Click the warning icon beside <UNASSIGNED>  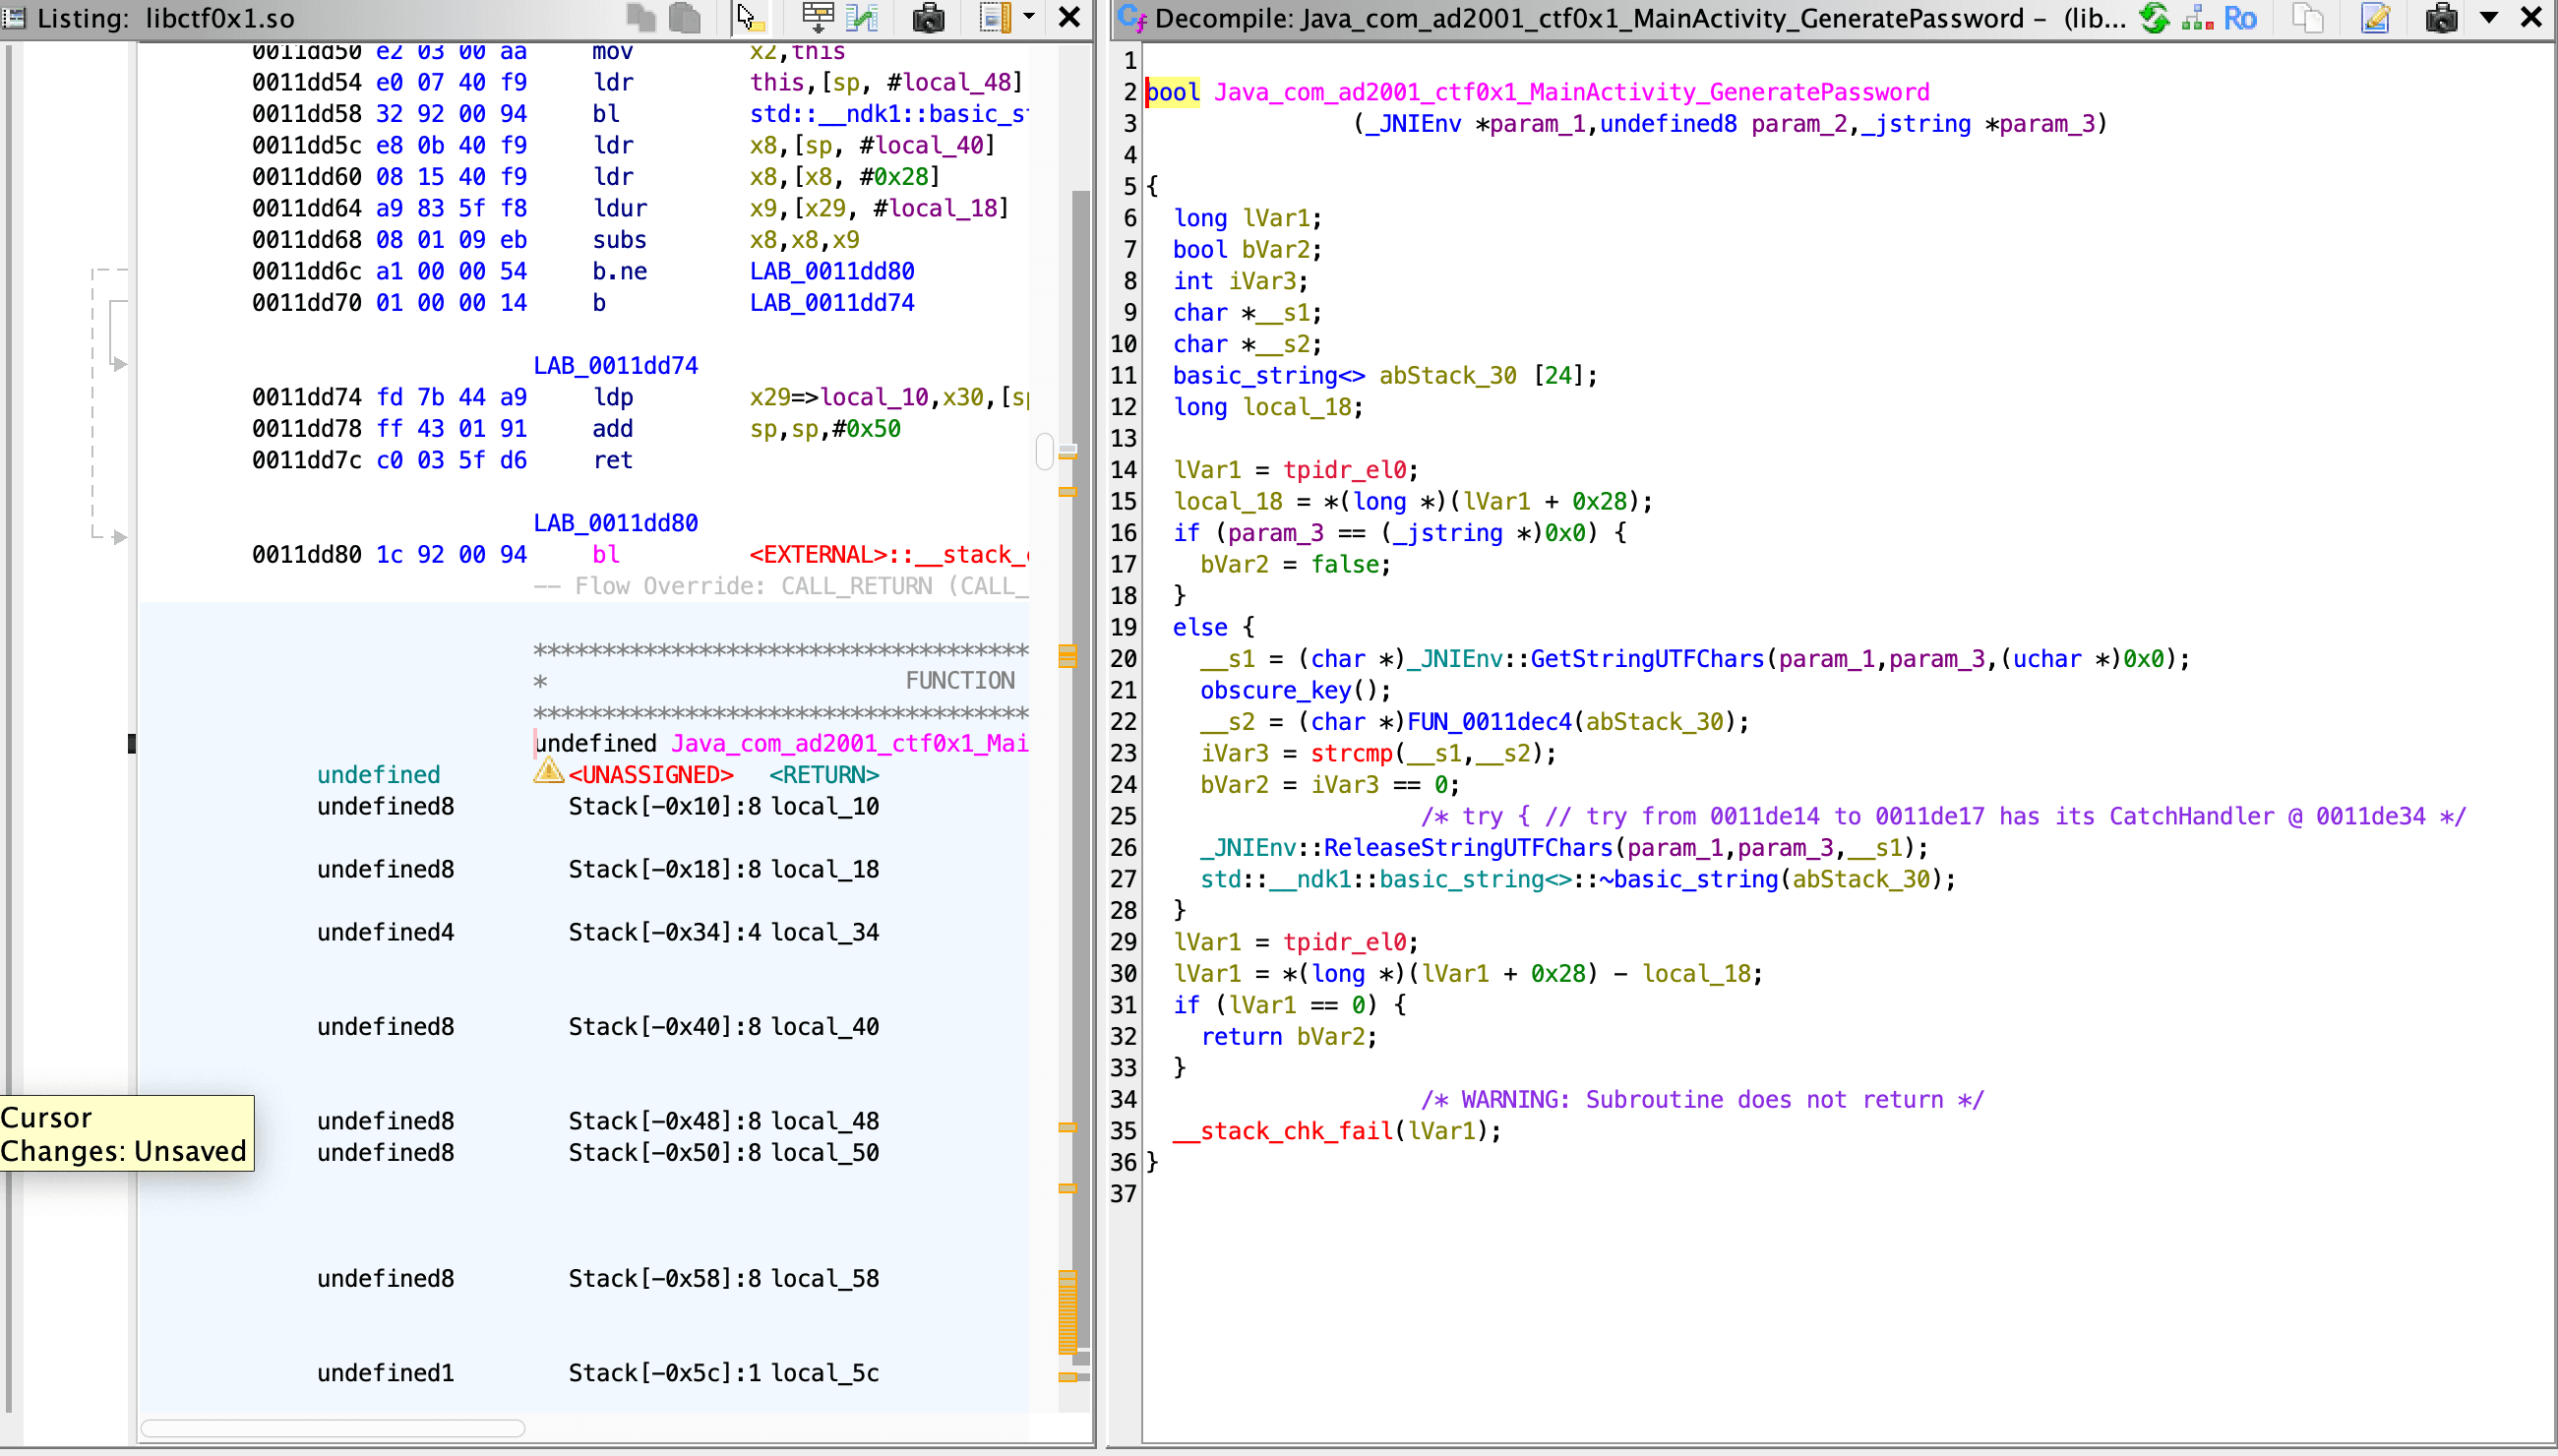pyautogui.click(x=548, y=771)
